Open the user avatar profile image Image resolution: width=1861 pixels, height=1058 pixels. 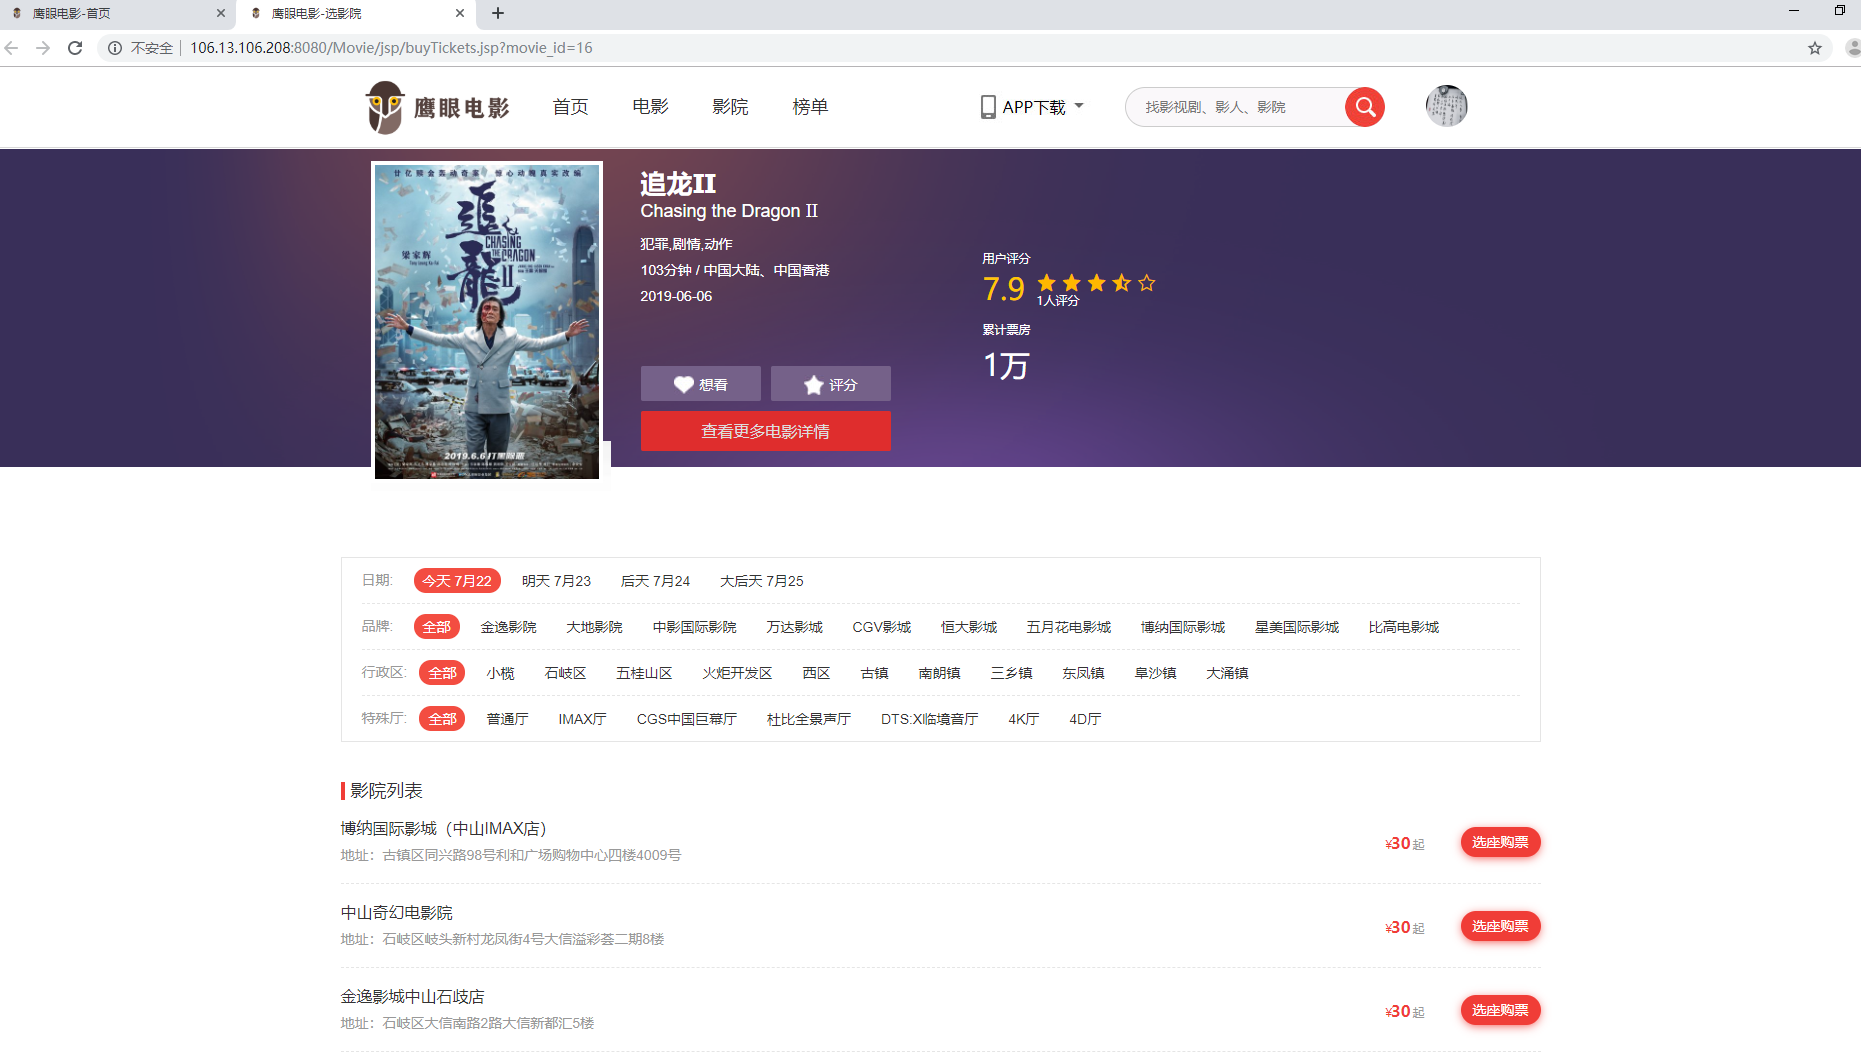click(x=1445, y=105)
